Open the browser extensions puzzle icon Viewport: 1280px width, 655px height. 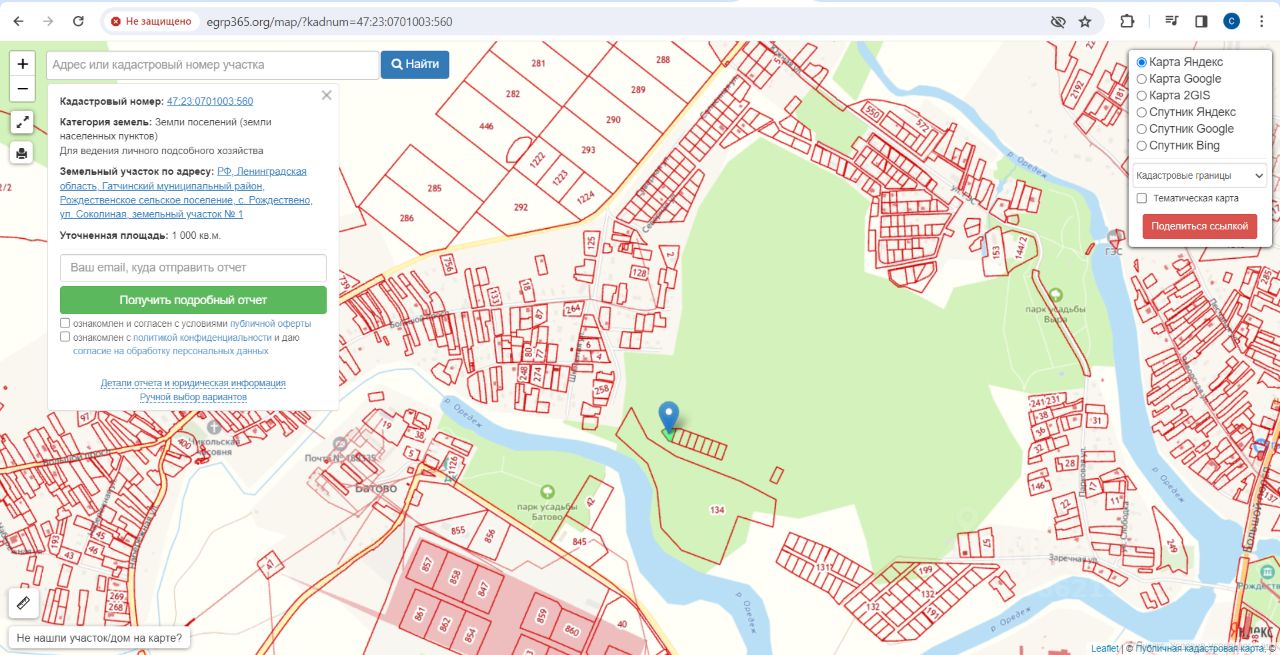(1127, 21)
